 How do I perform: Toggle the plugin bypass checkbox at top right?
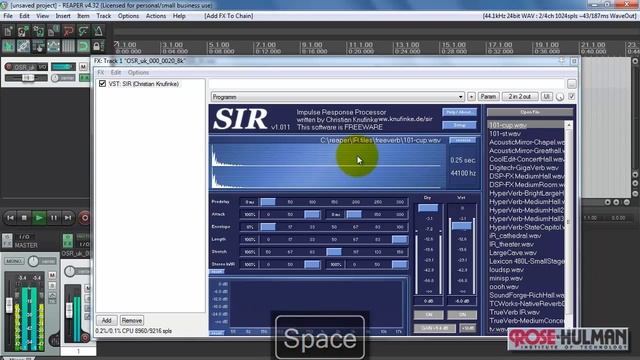click(x=571, y=96)
